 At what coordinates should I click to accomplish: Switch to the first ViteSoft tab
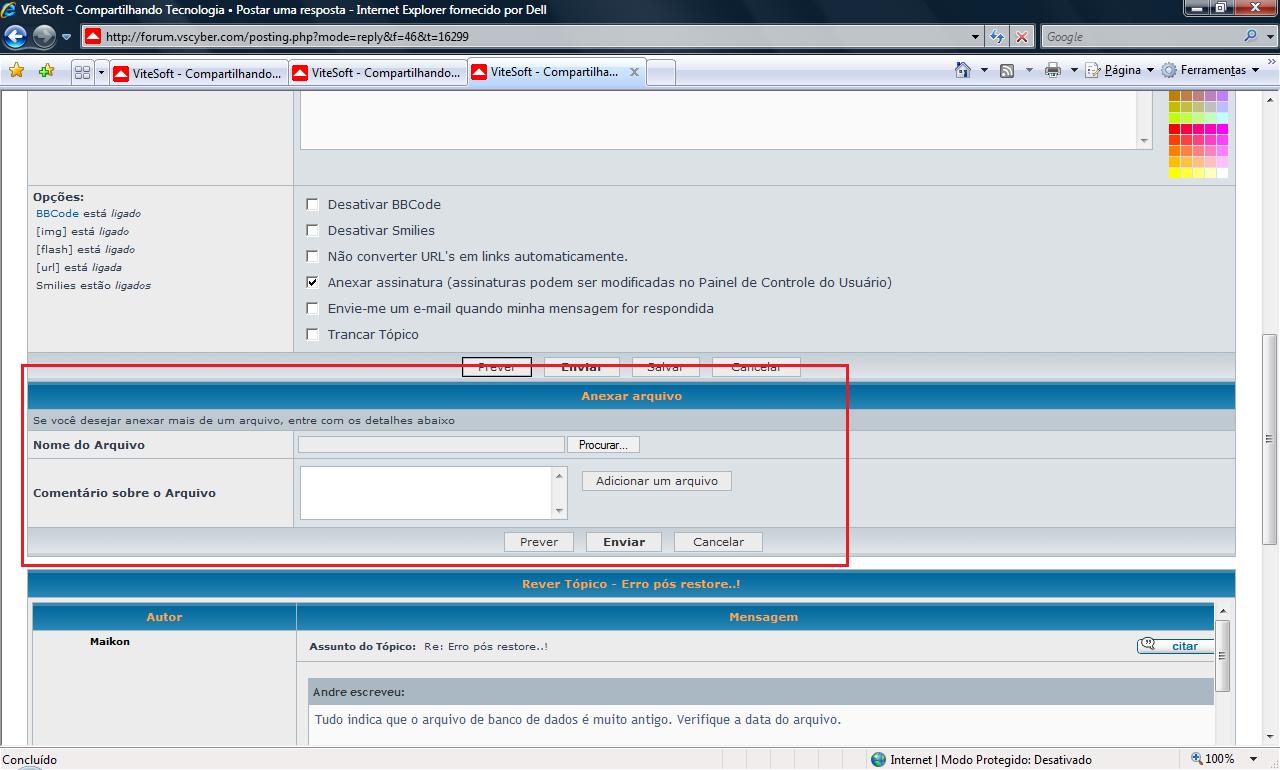197,73
